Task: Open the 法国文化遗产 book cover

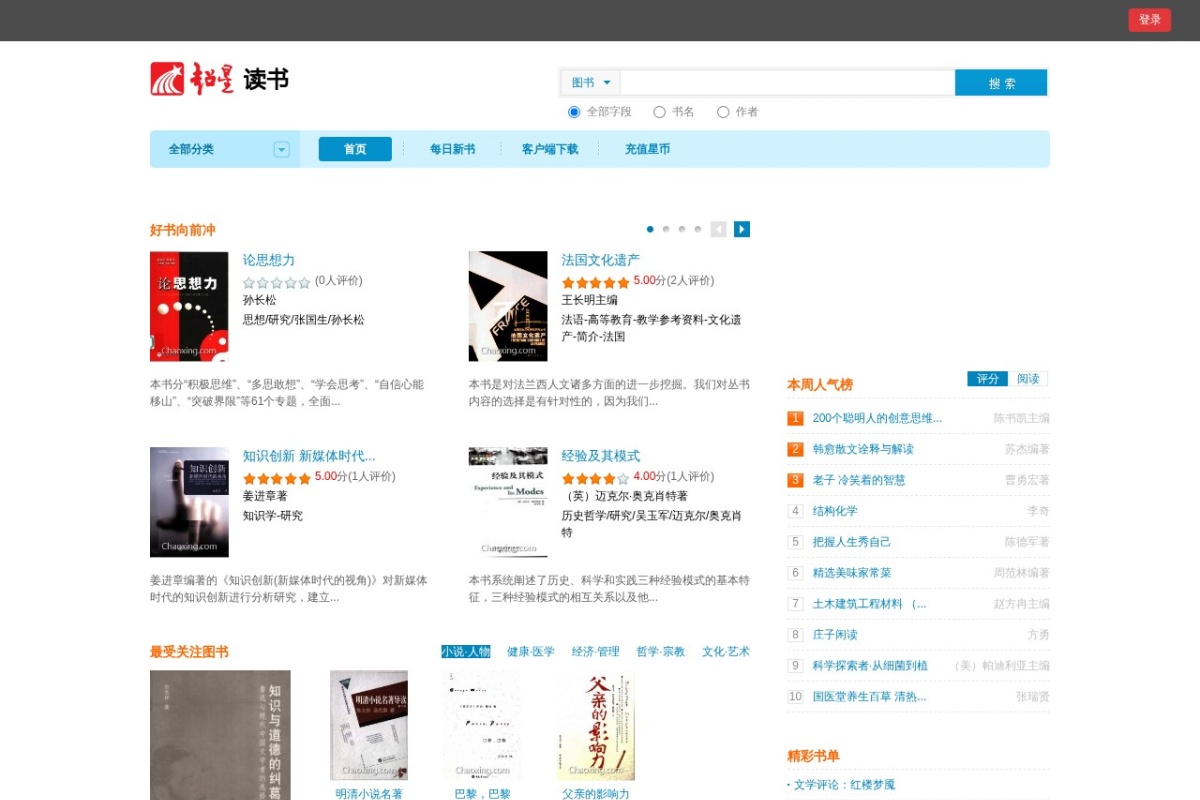Action: [x=508, y=306]
